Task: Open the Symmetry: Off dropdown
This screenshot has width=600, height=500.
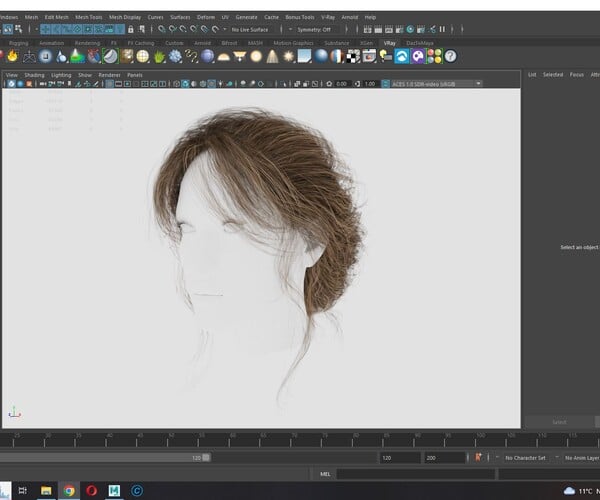Action: click(x=317, y=29)
